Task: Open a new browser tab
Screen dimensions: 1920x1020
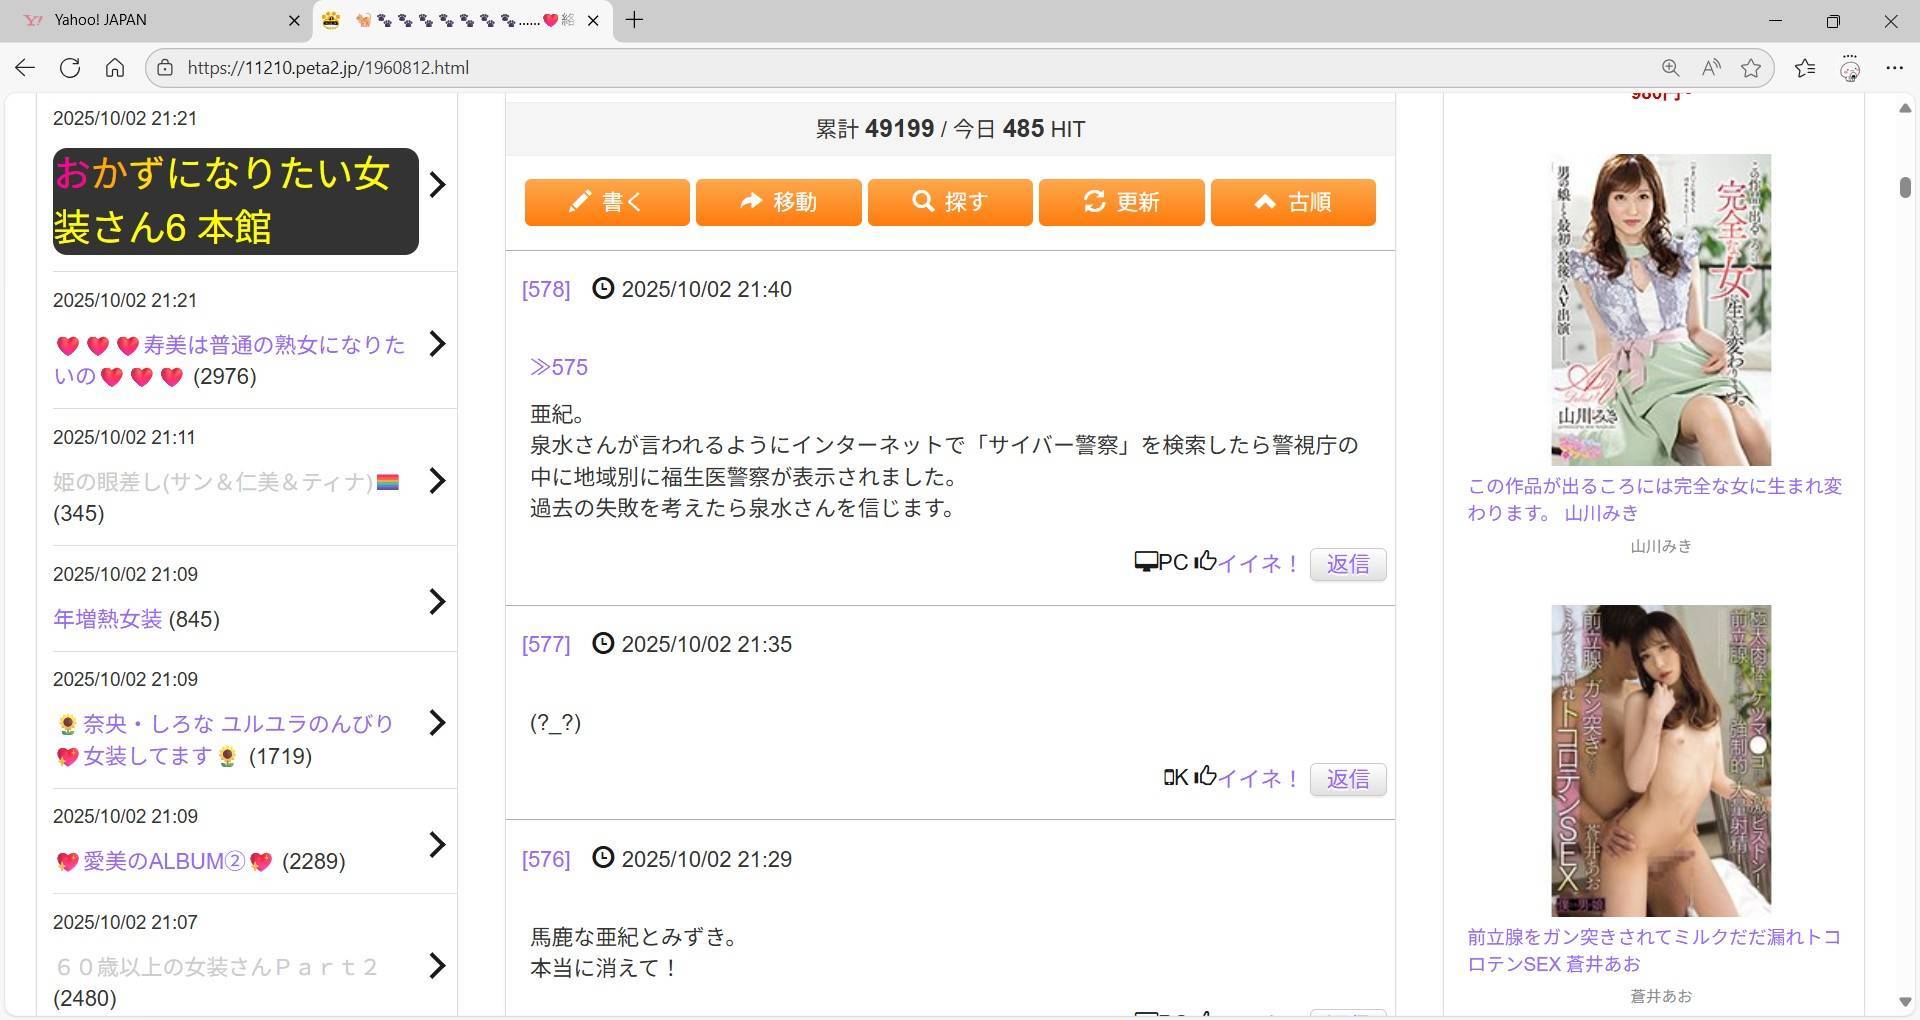Action: click(634, 20)
